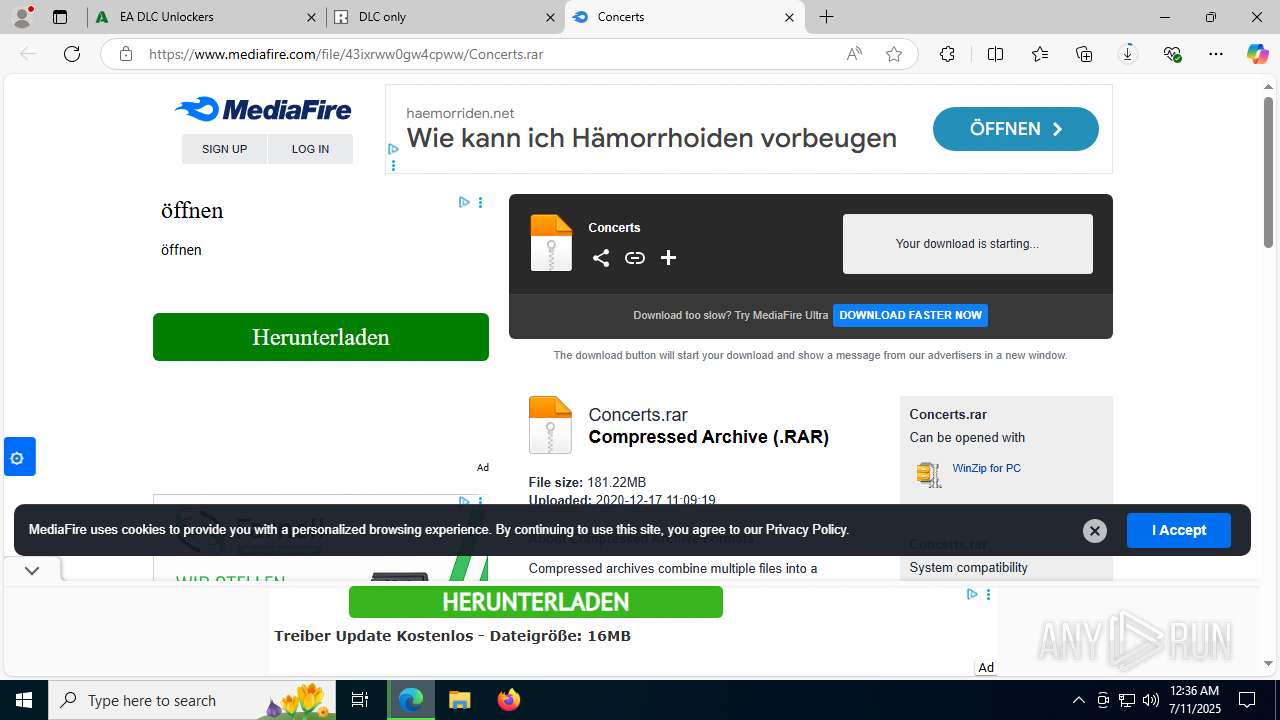This screenshot has width=1280, height=720.
Task: Open a new browser tab
Action: 826,17
